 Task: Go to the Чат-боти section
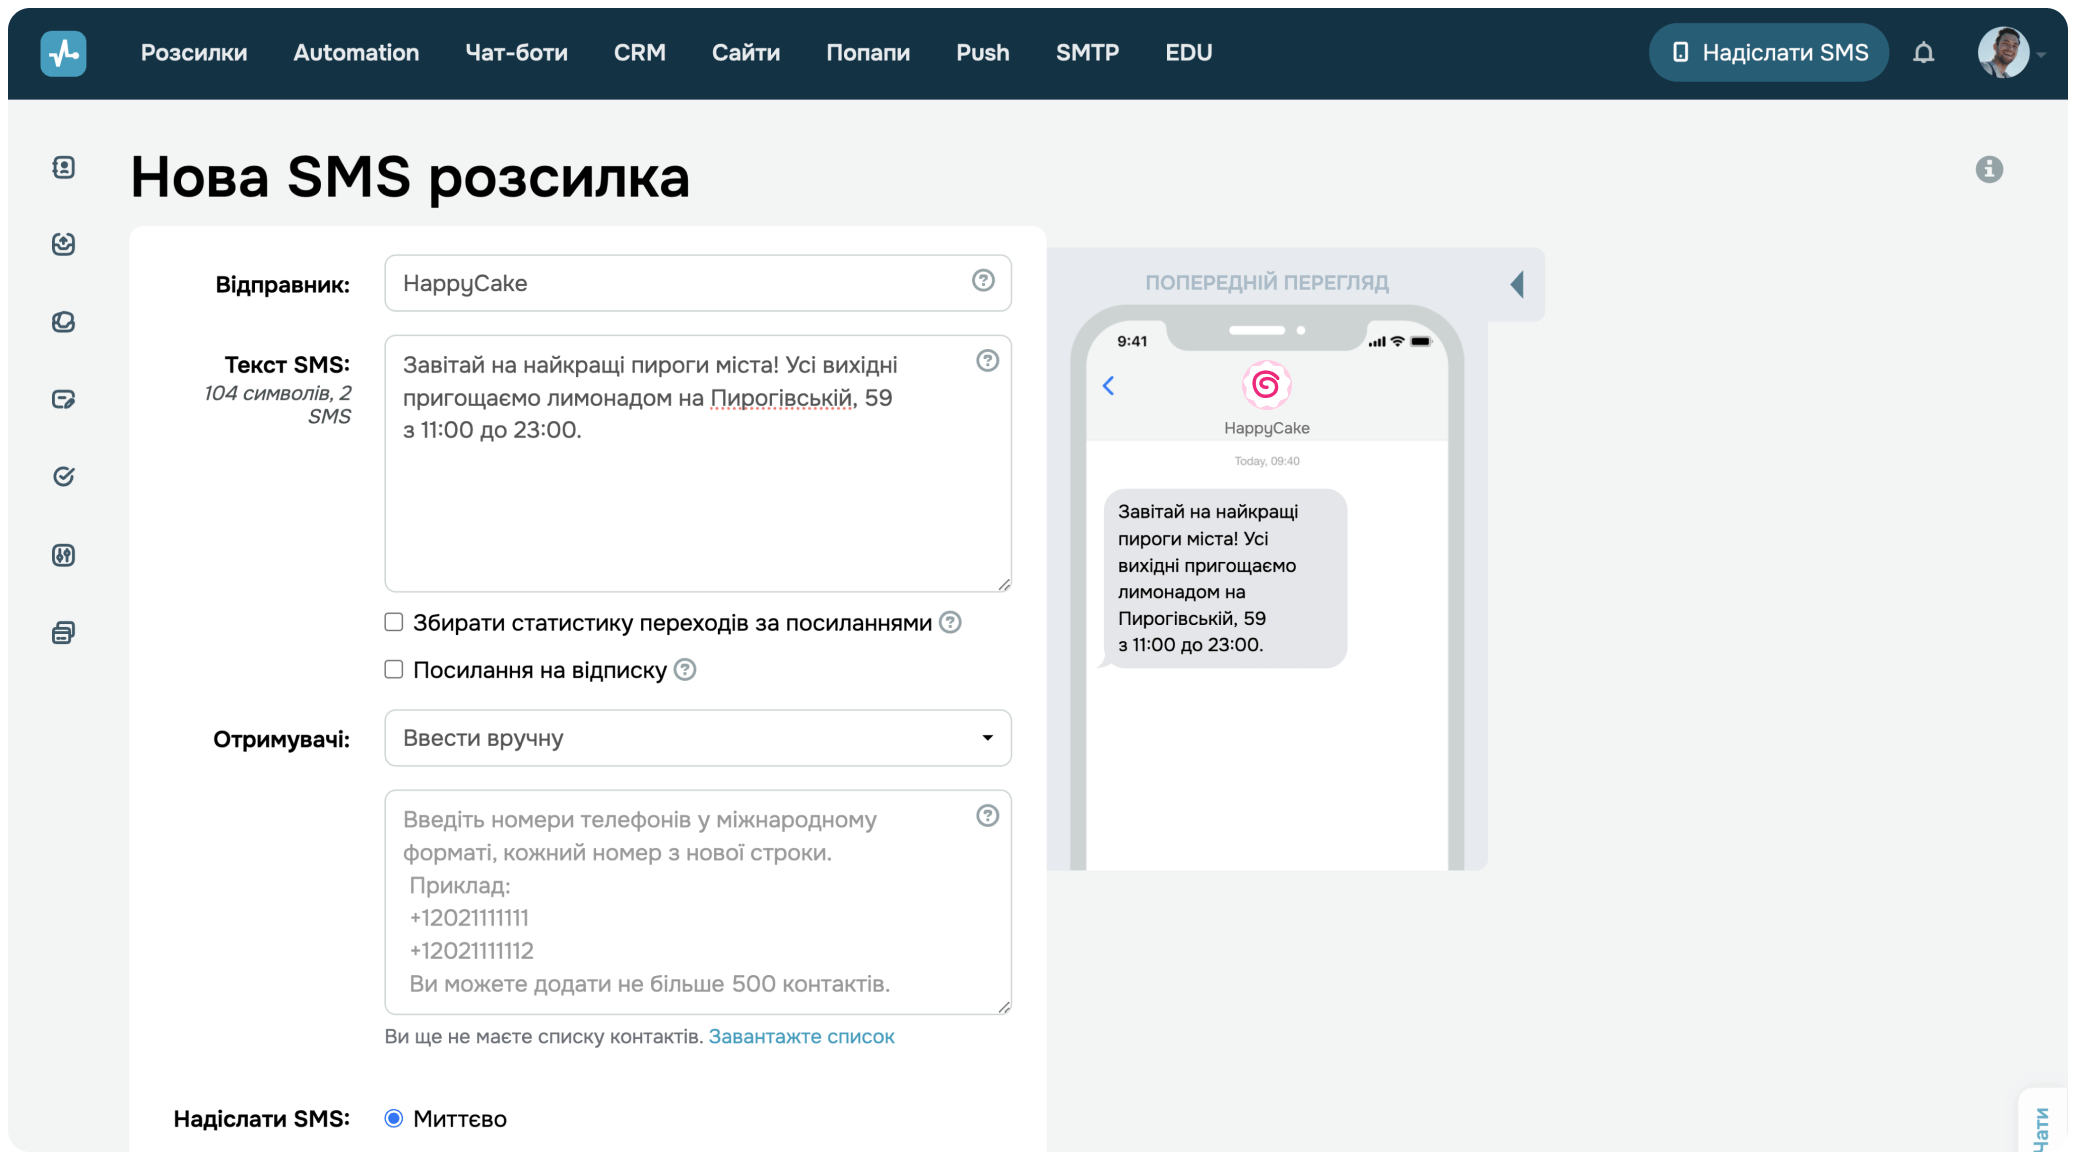(516, 53)
